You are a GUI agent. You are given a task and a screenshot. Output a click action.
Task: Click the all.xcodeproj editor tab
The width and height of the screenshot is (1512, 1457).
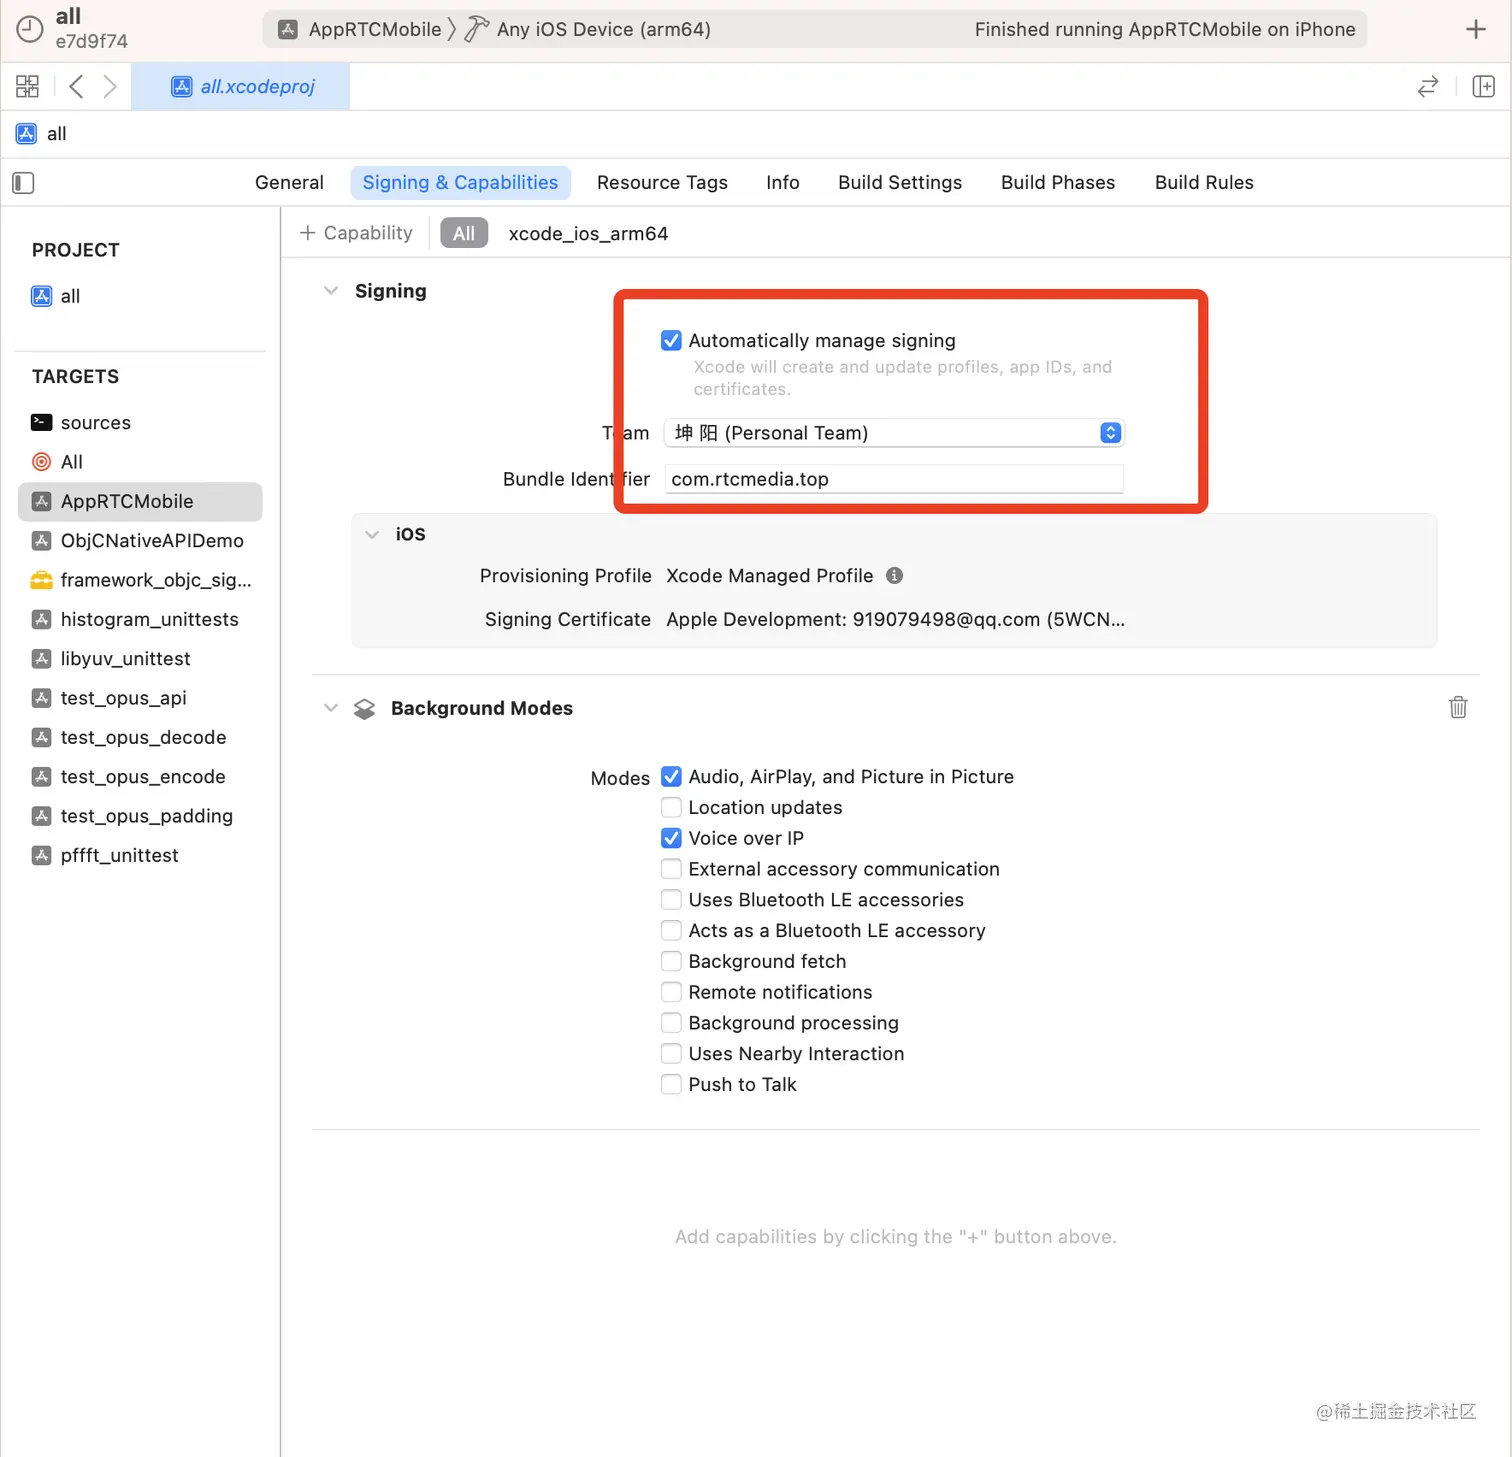241,86
